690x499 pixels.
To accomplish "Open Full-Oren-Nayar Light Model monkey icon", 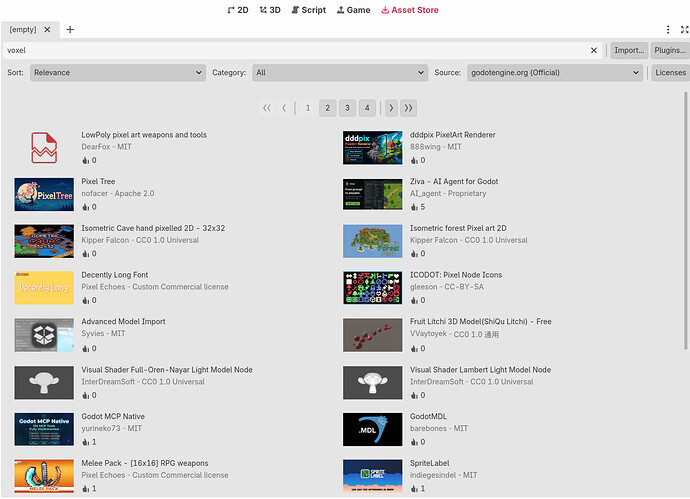I will point(44,383).
